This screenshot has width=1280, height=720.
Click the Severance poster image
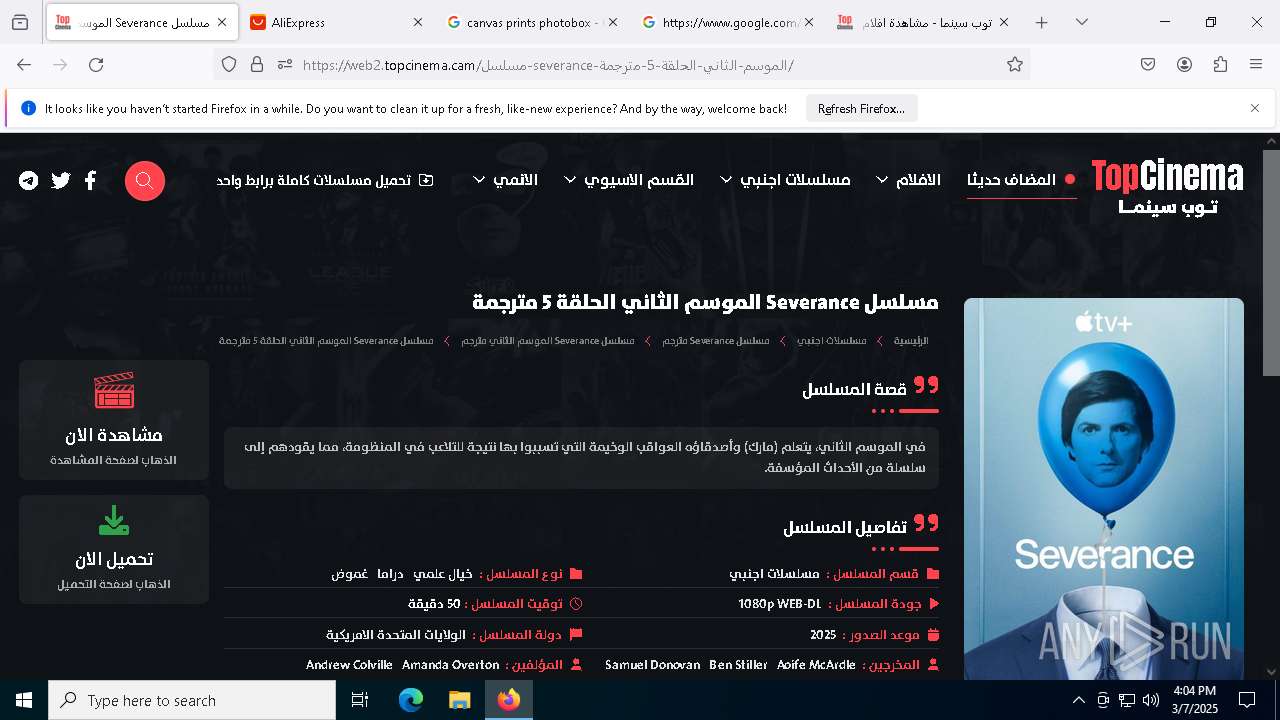point(1104,489)
